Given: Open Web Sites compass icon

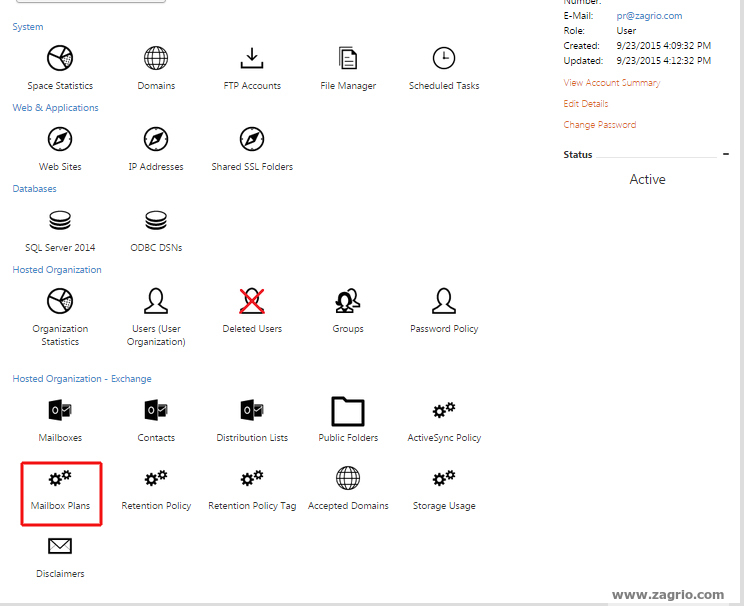Looking at the screenshot, I should tap(60, 139).
